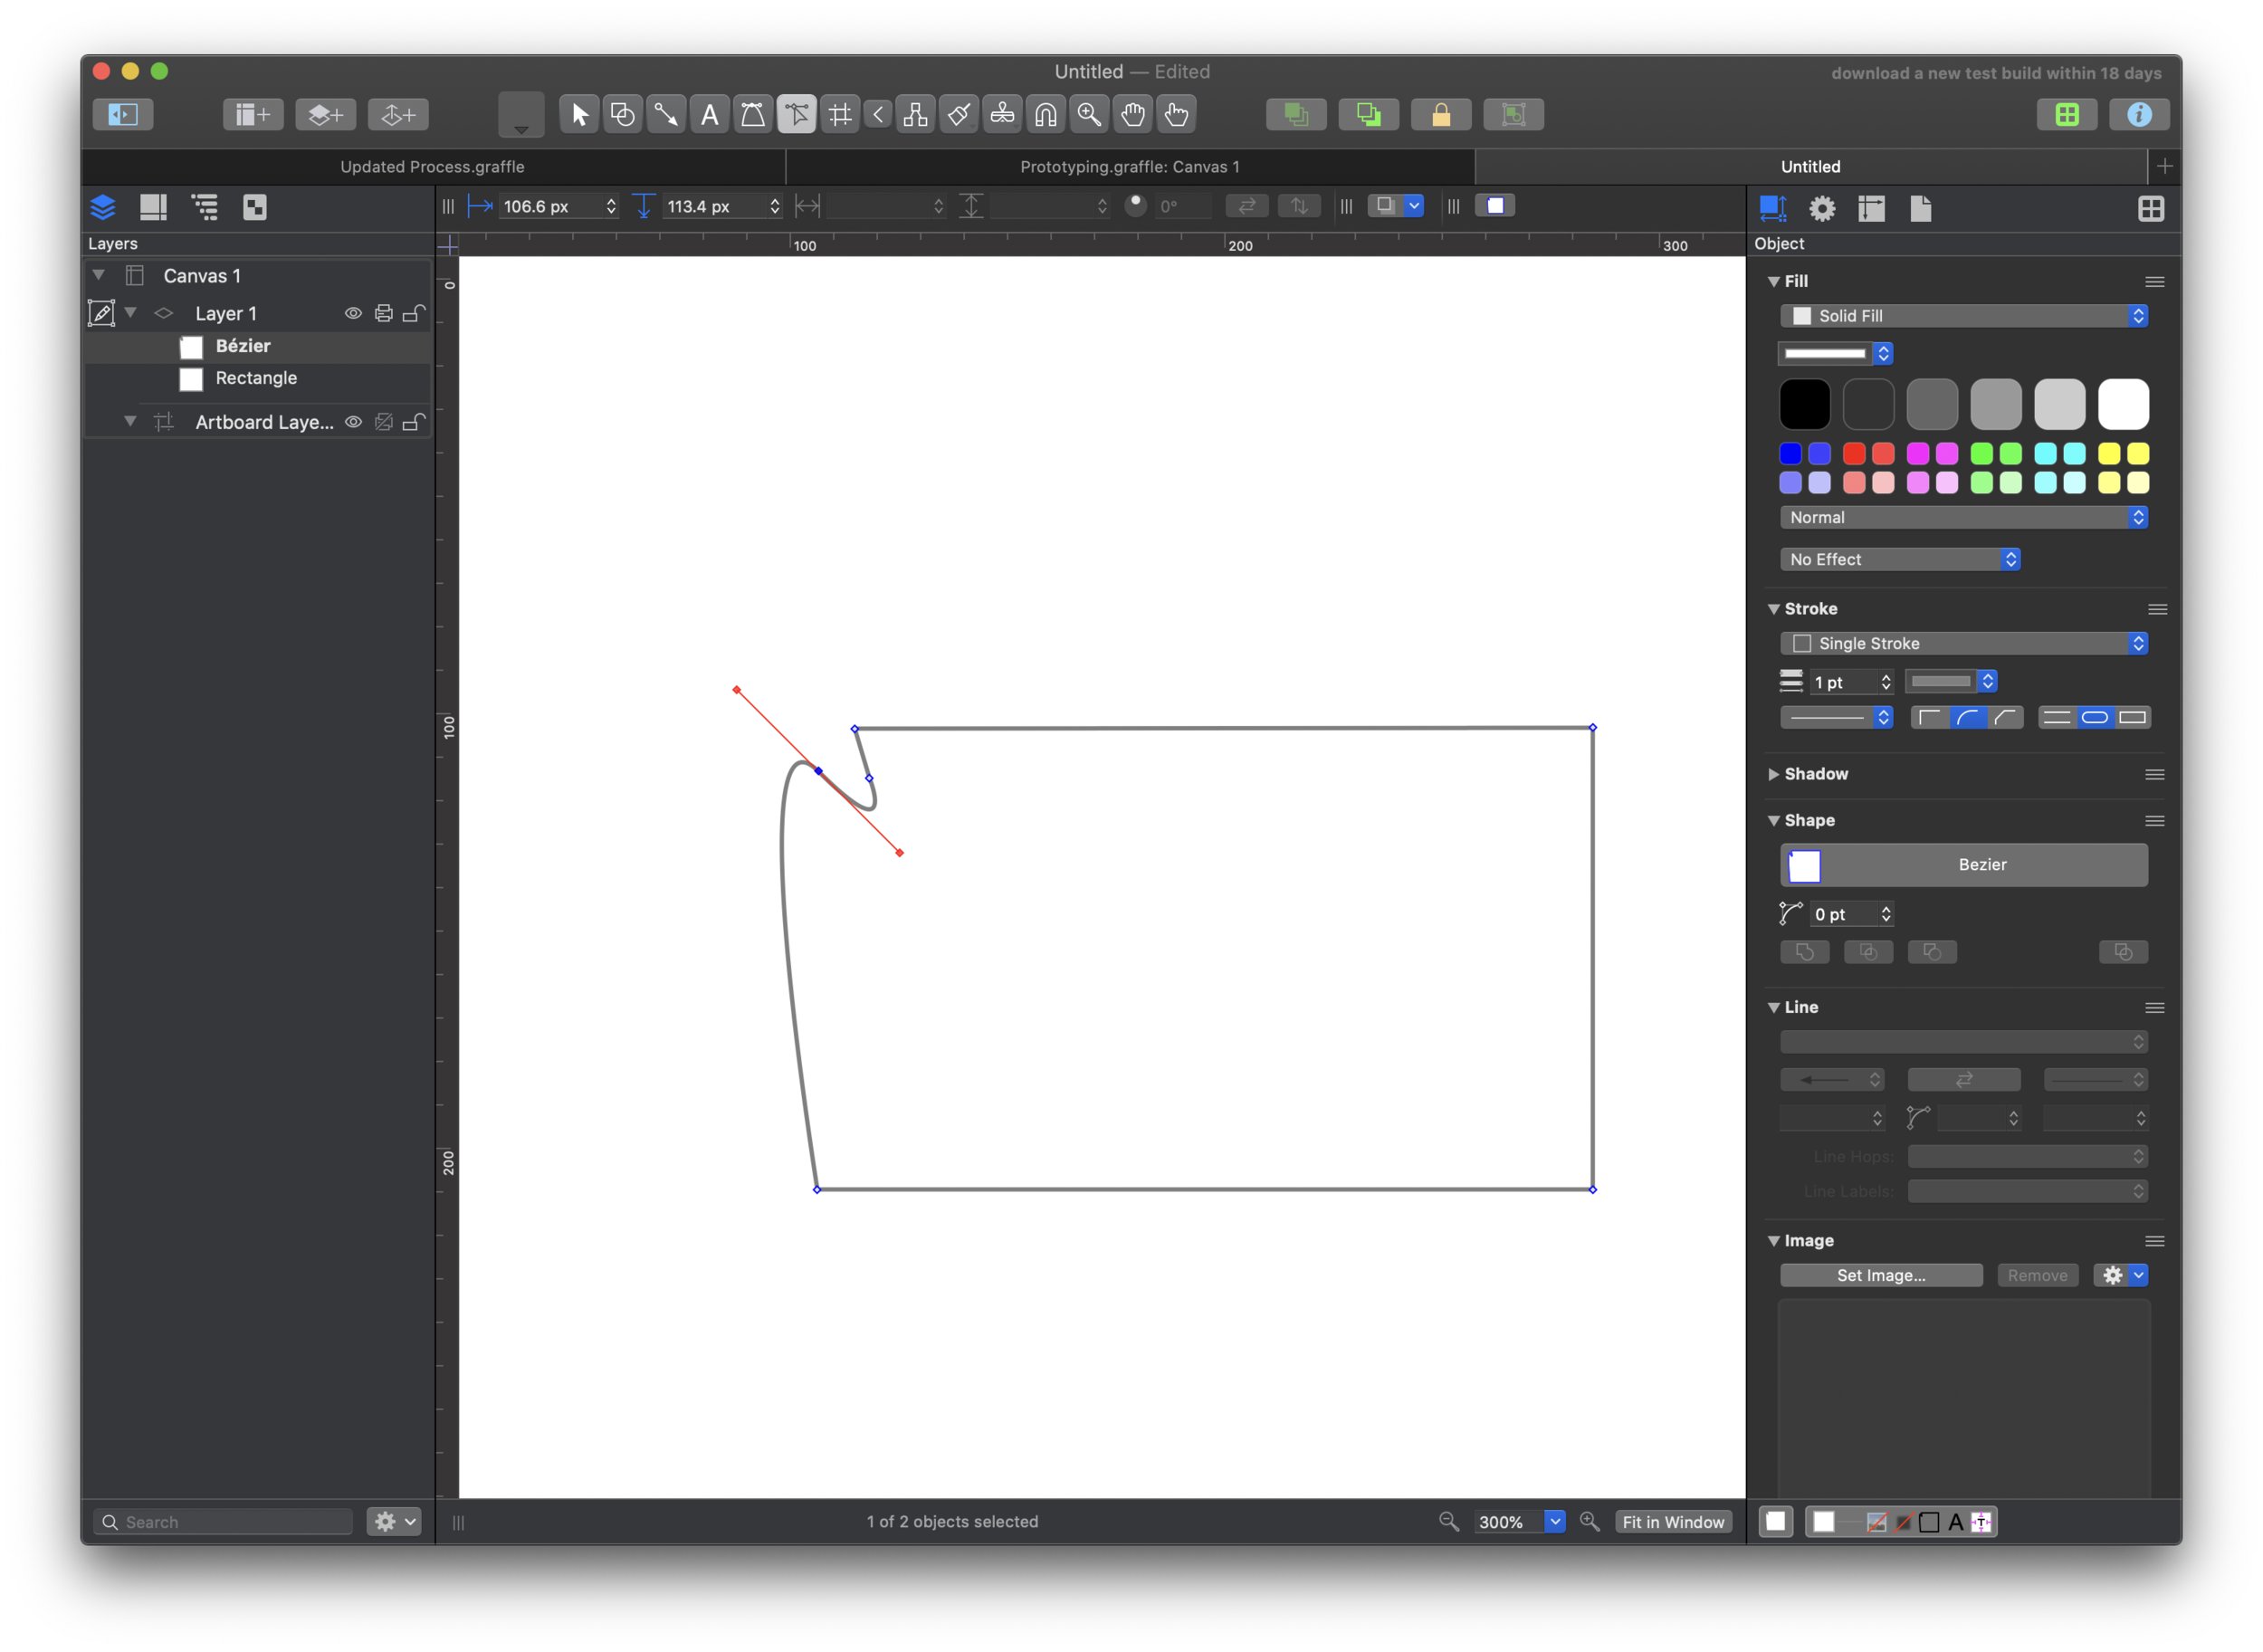Select the Line connection tool
The height and width of the screenshot is (1652, 2263).
pyautogui.click(x=666, y=114)
